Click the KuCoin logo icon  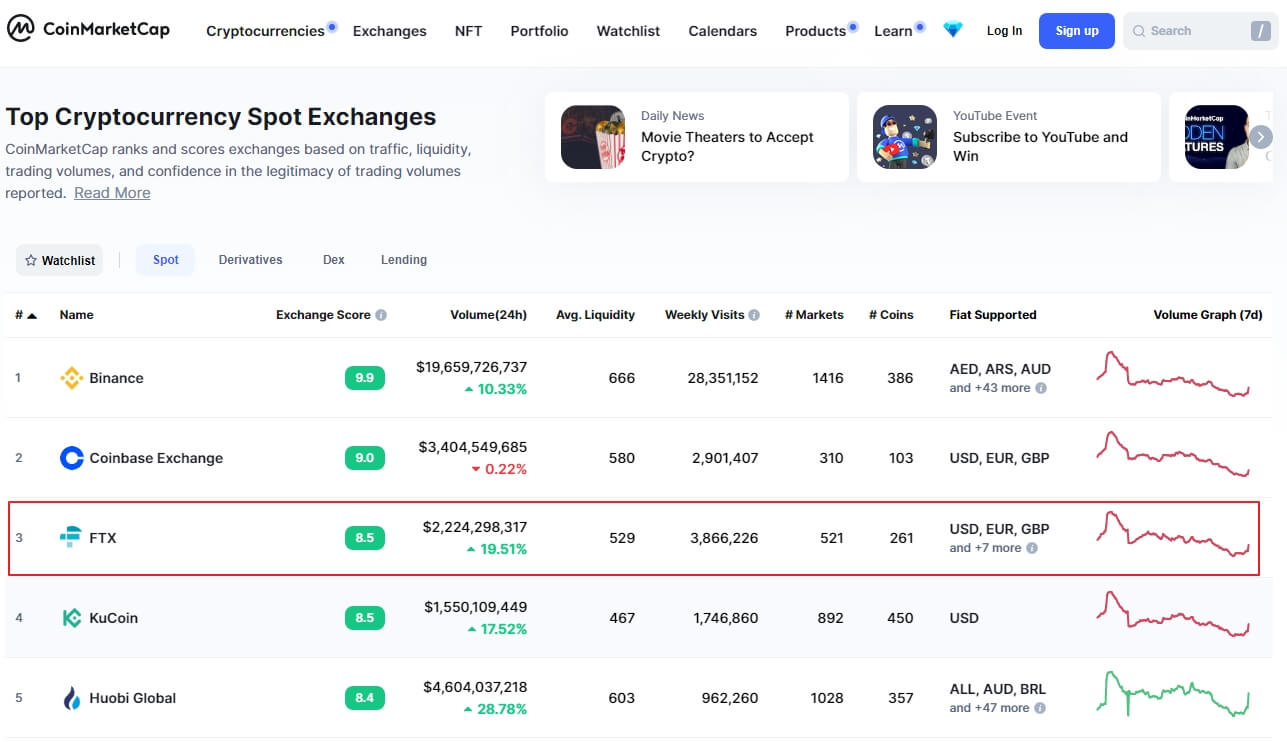point(71,618)
